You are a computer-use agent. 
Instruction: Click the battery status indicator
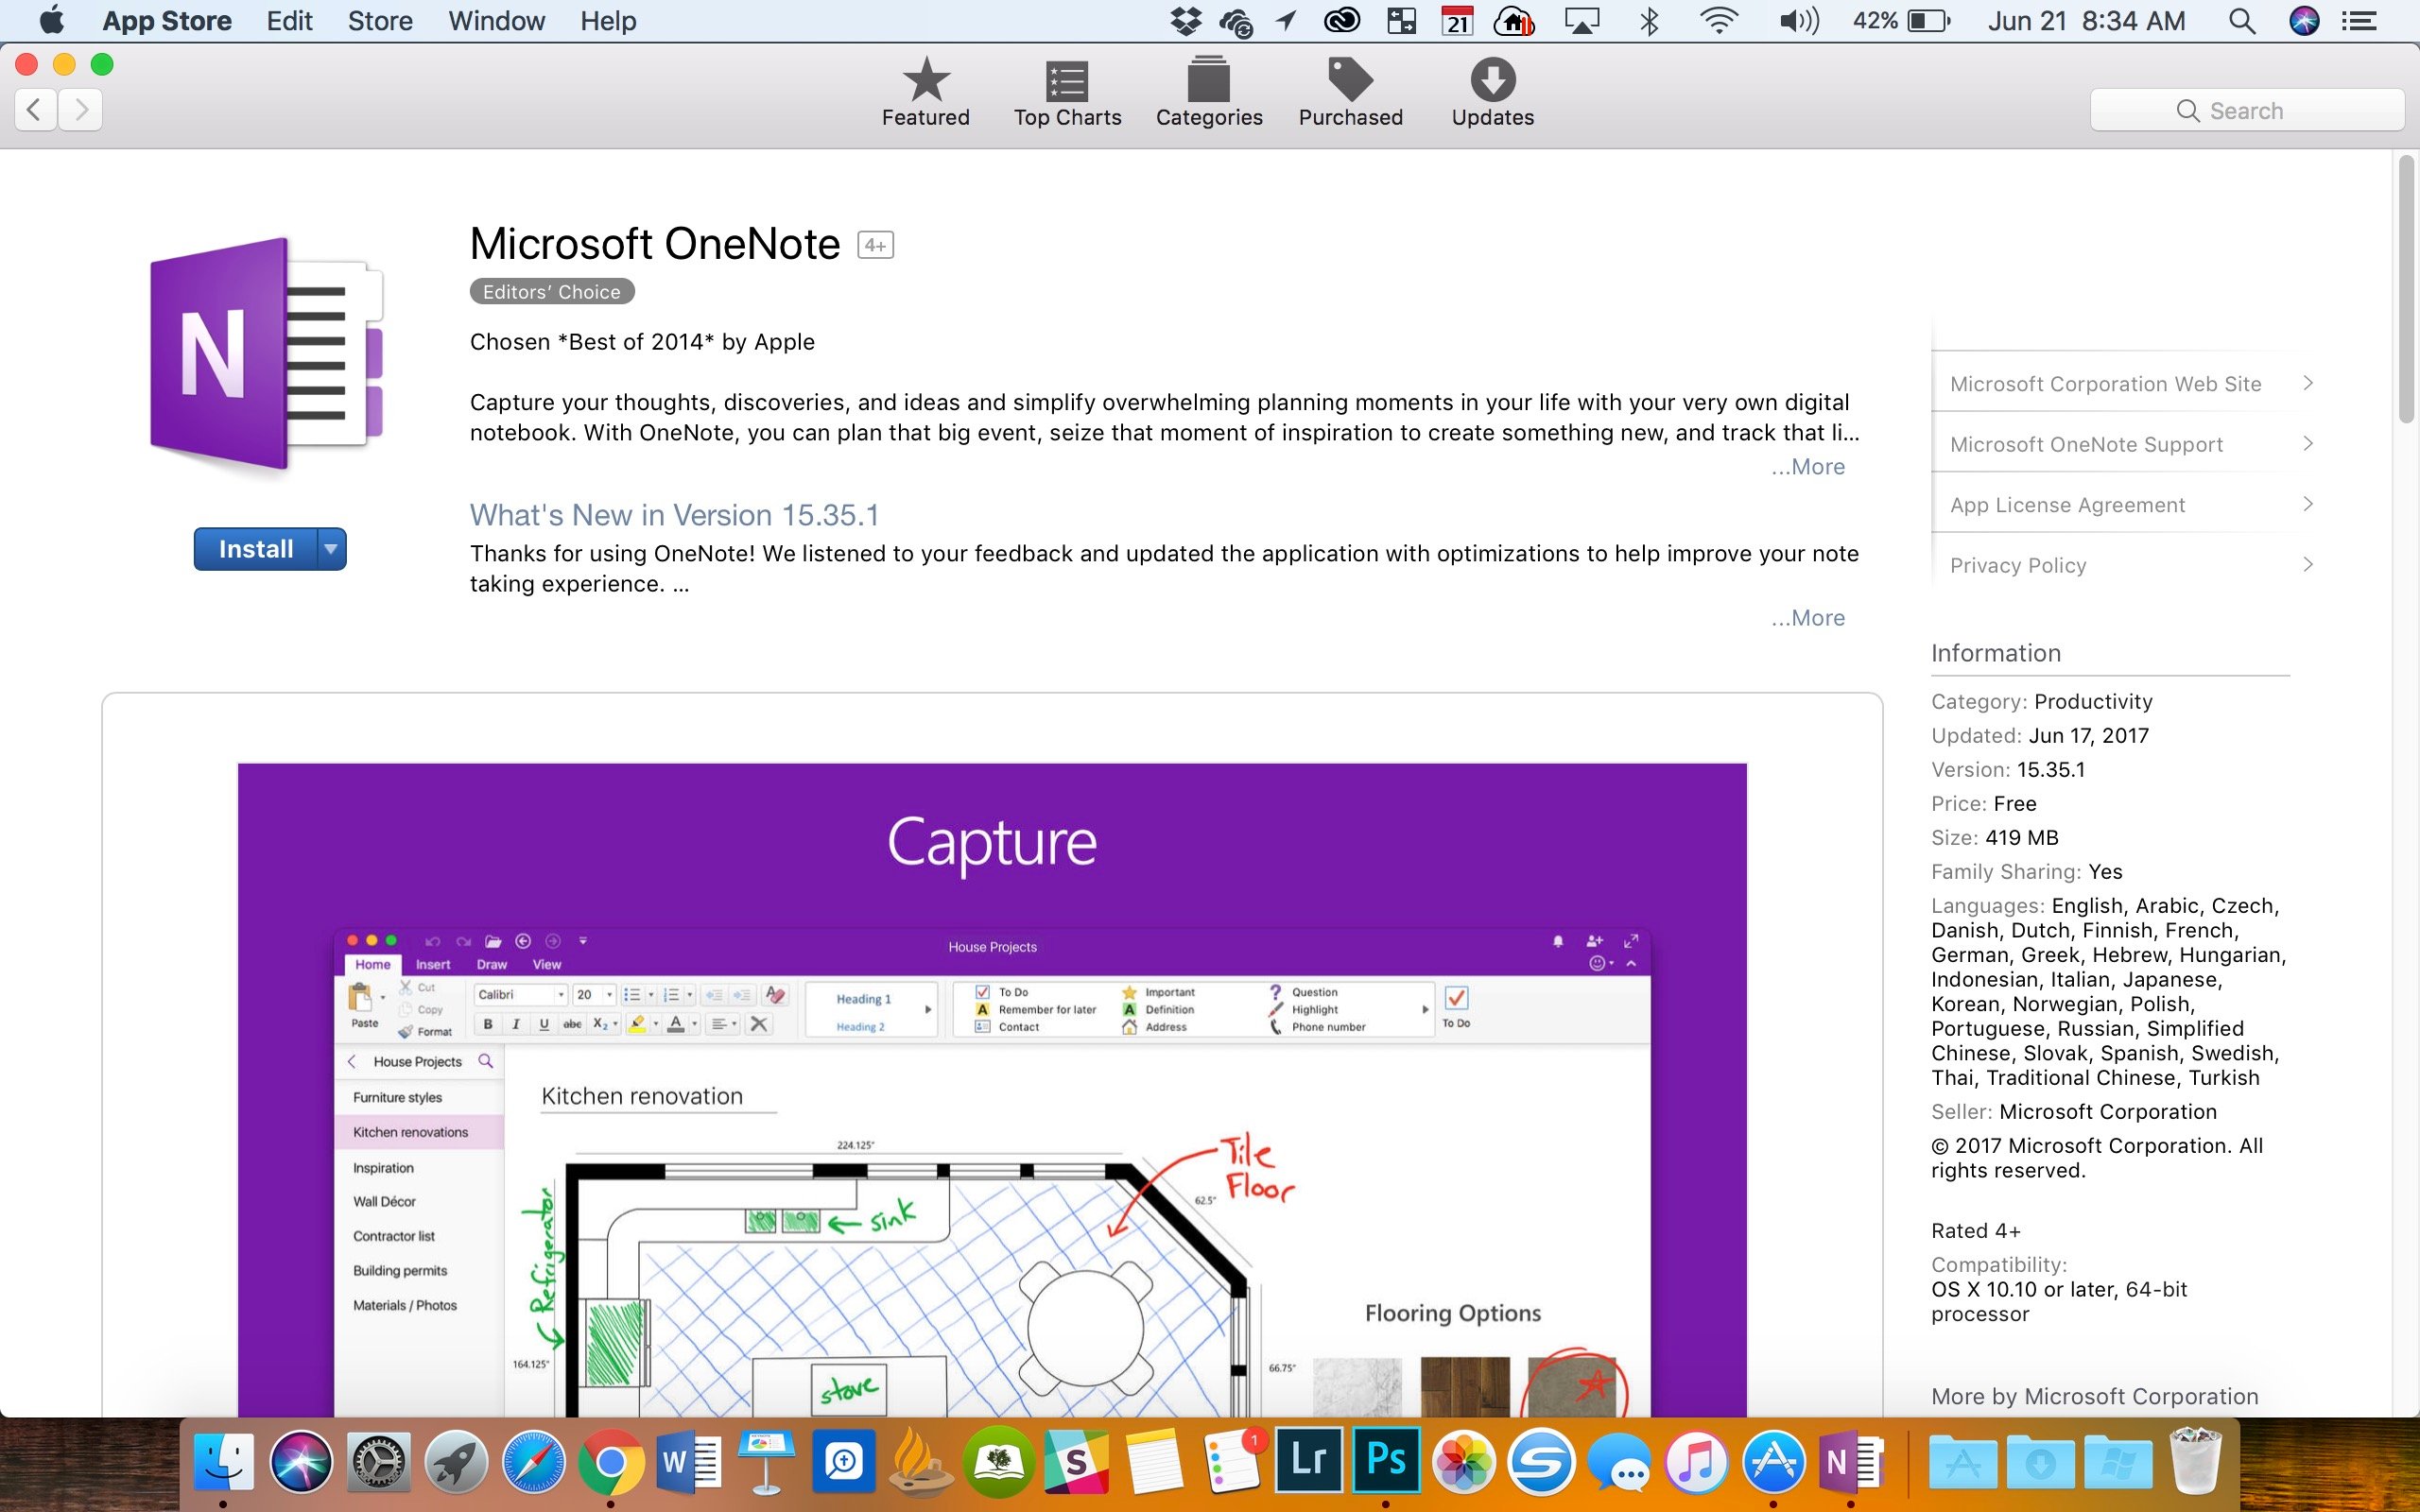pos(1901,21)
